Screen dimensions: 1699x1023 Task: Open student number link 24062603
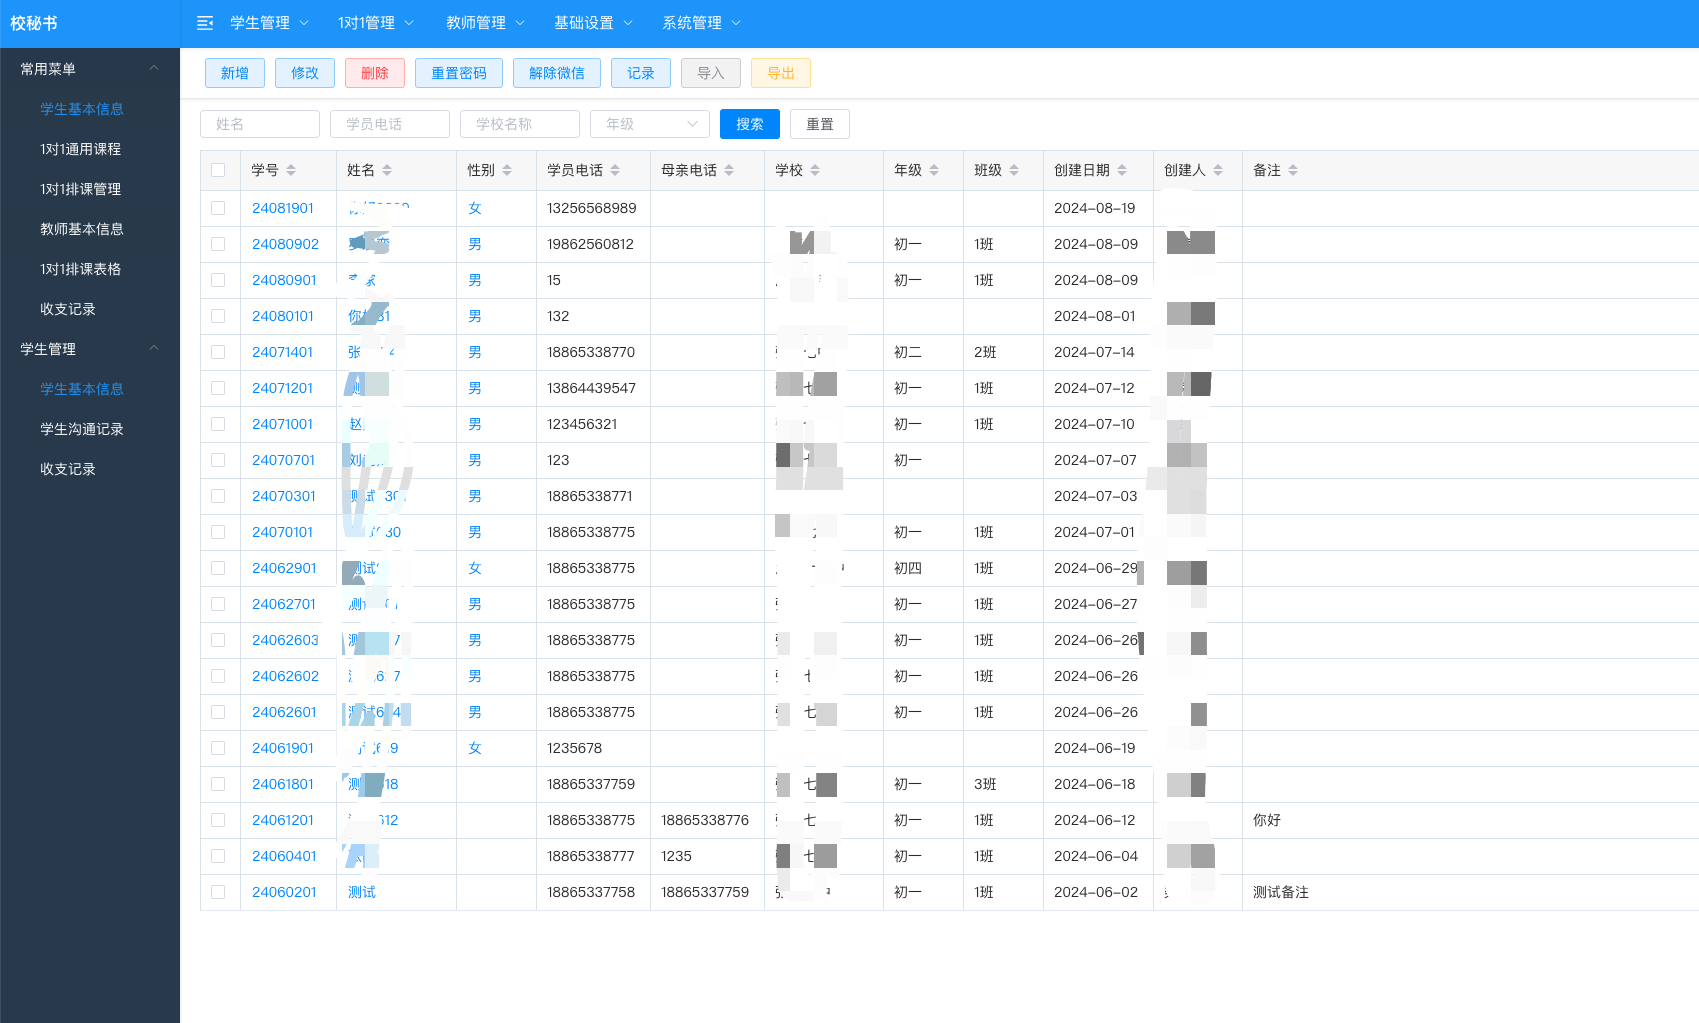pos(285,640)
